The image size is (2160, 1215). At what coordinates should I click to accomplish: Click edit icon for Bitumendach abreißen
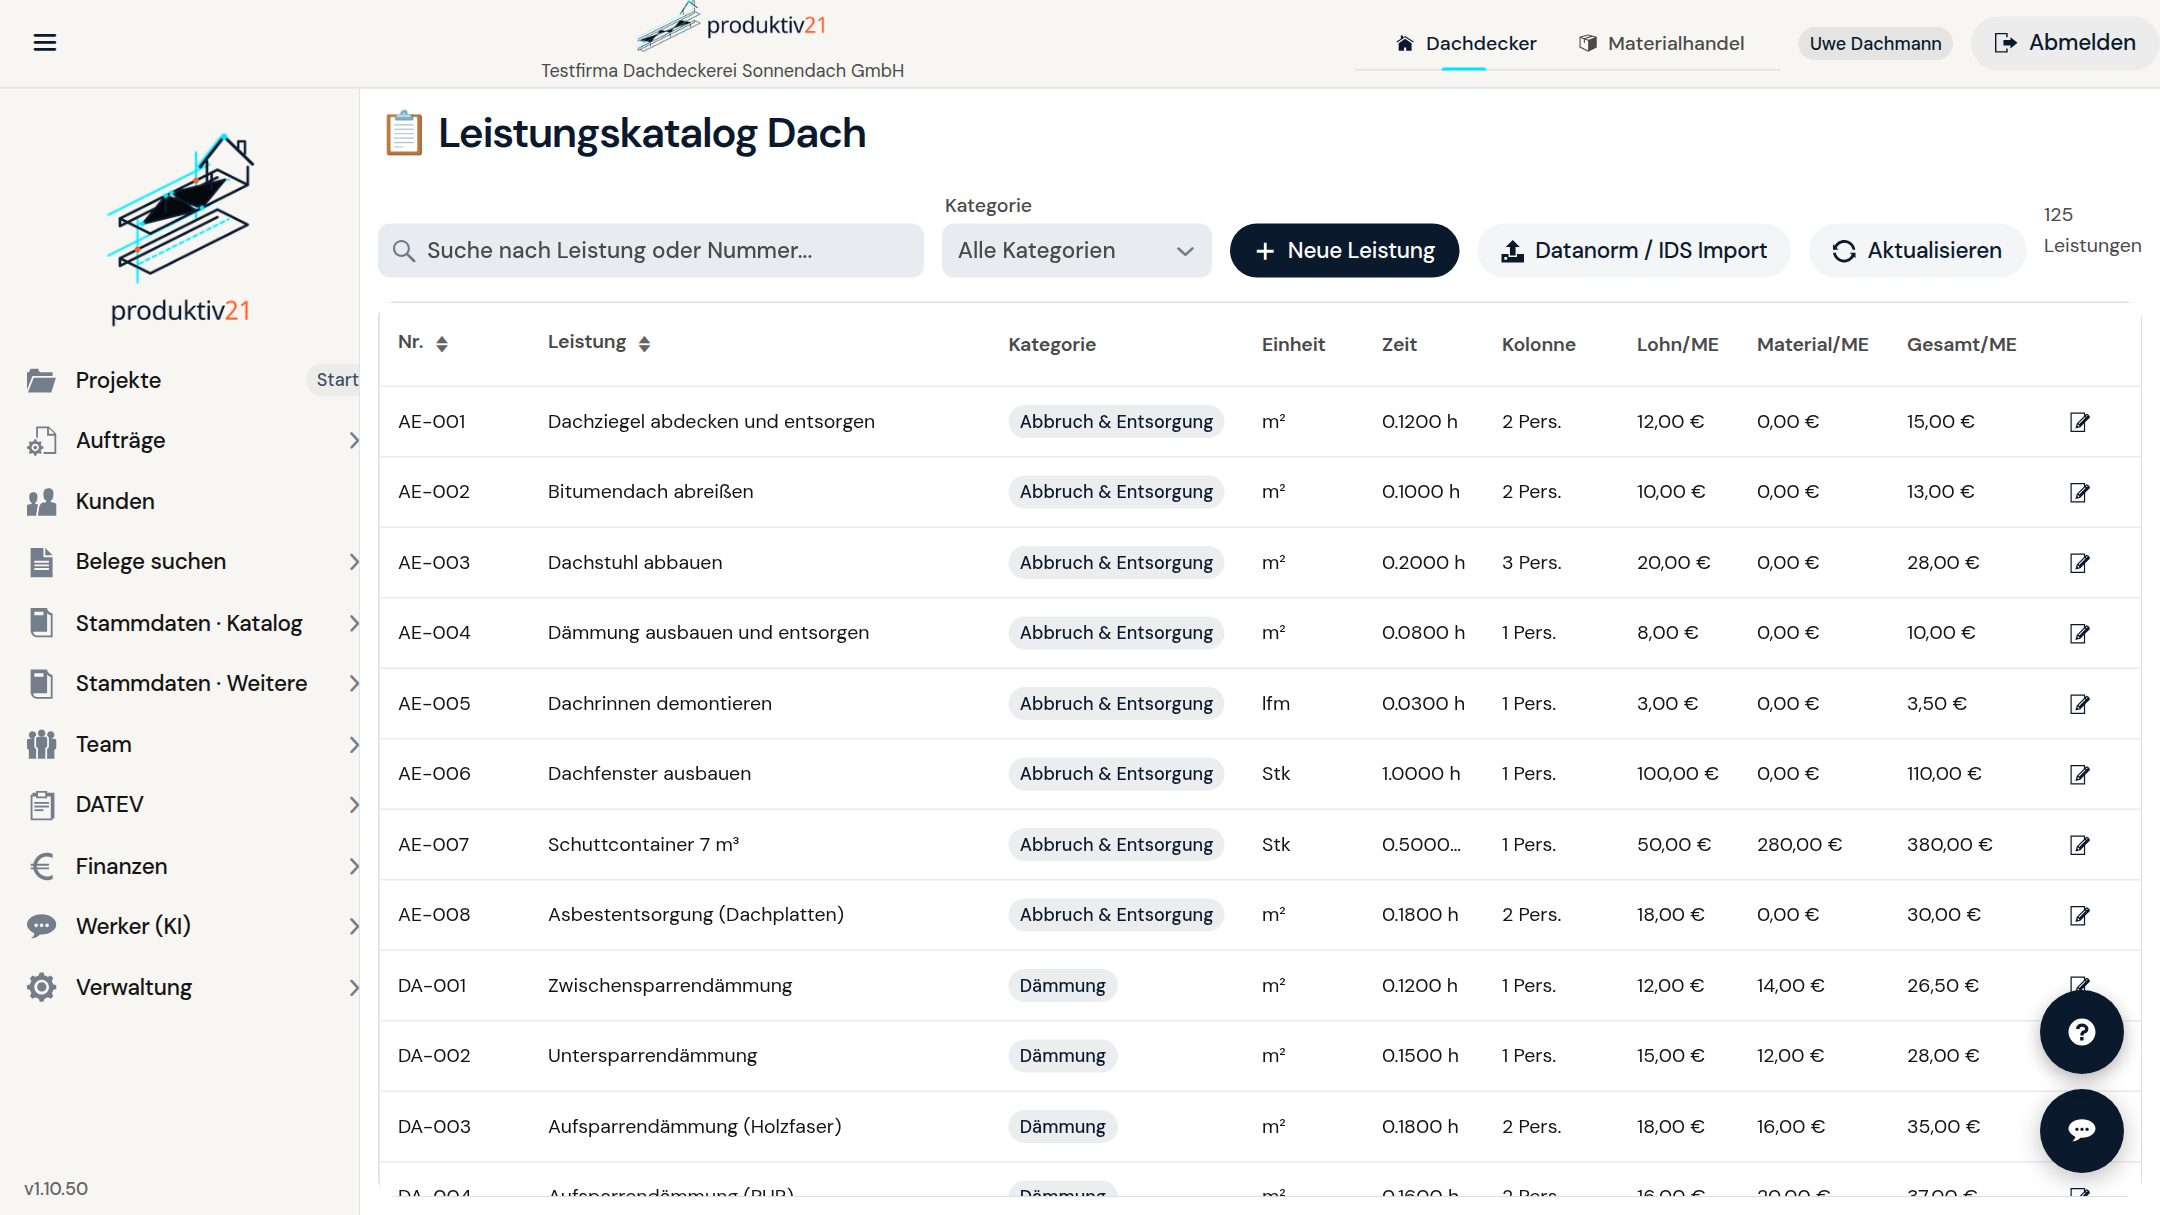2079,492
